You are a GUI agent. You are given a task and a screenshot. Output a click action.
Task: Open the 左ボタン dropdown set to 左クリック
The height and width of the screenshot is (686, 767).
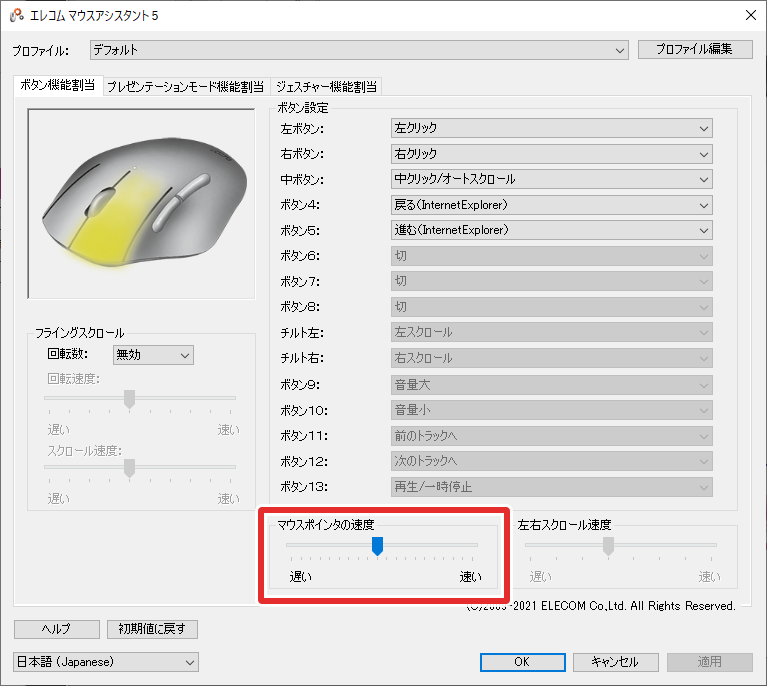point(551,128)
